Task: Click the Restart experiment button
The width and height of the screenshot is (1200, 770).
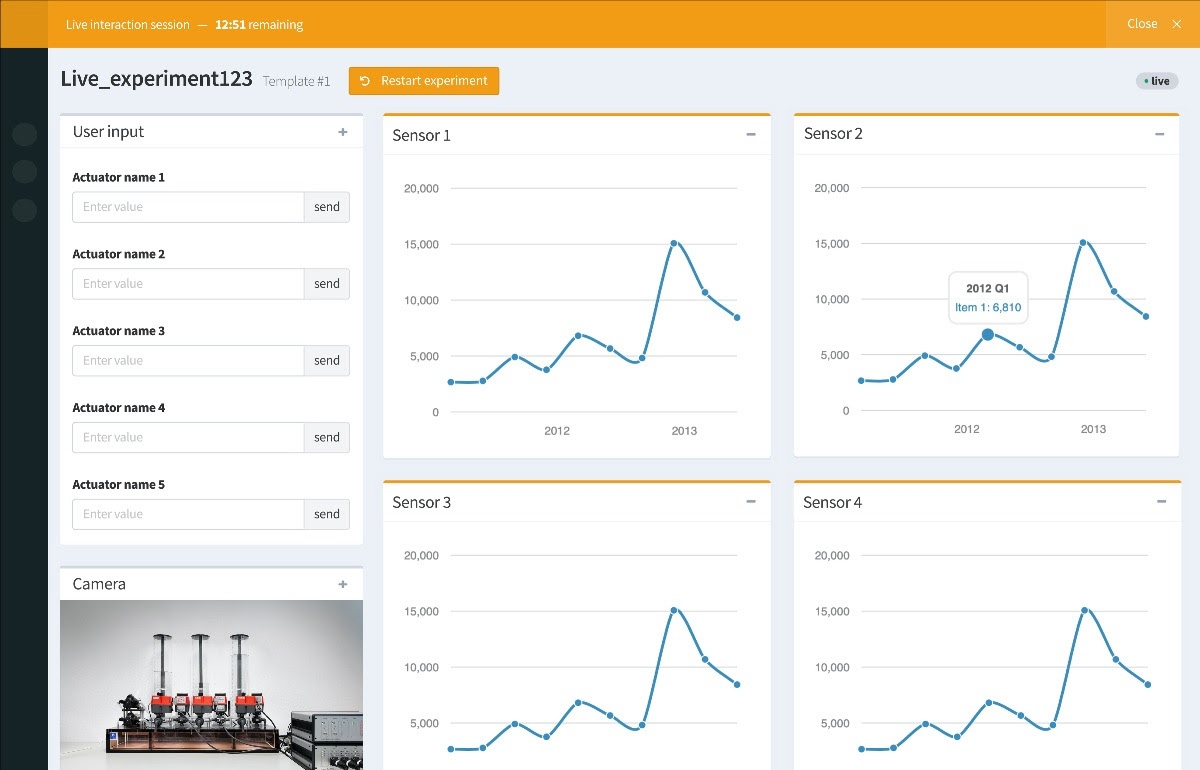Action: click(x=423, y=81)
